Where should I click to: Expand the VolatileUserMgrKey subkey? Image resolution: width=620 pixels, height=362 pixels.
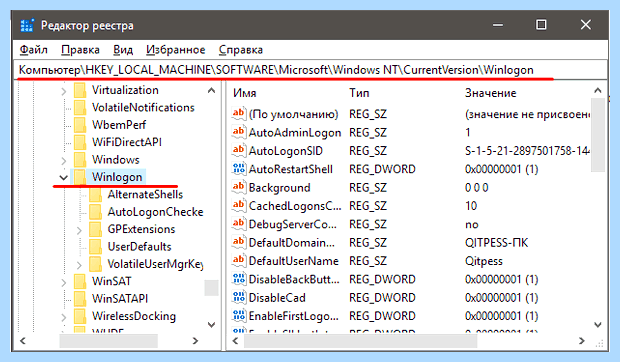click(79, 265)
